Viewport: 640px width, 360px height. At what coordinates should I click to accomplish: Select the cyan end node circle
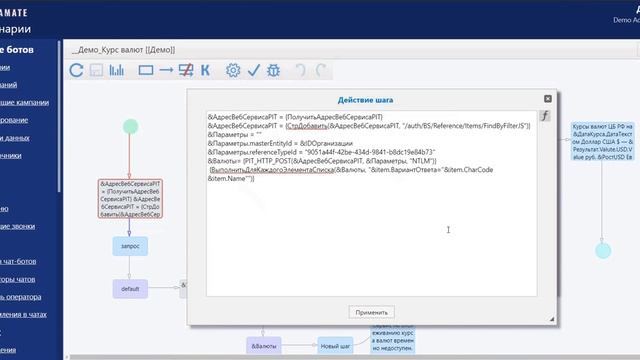point(603,251)
